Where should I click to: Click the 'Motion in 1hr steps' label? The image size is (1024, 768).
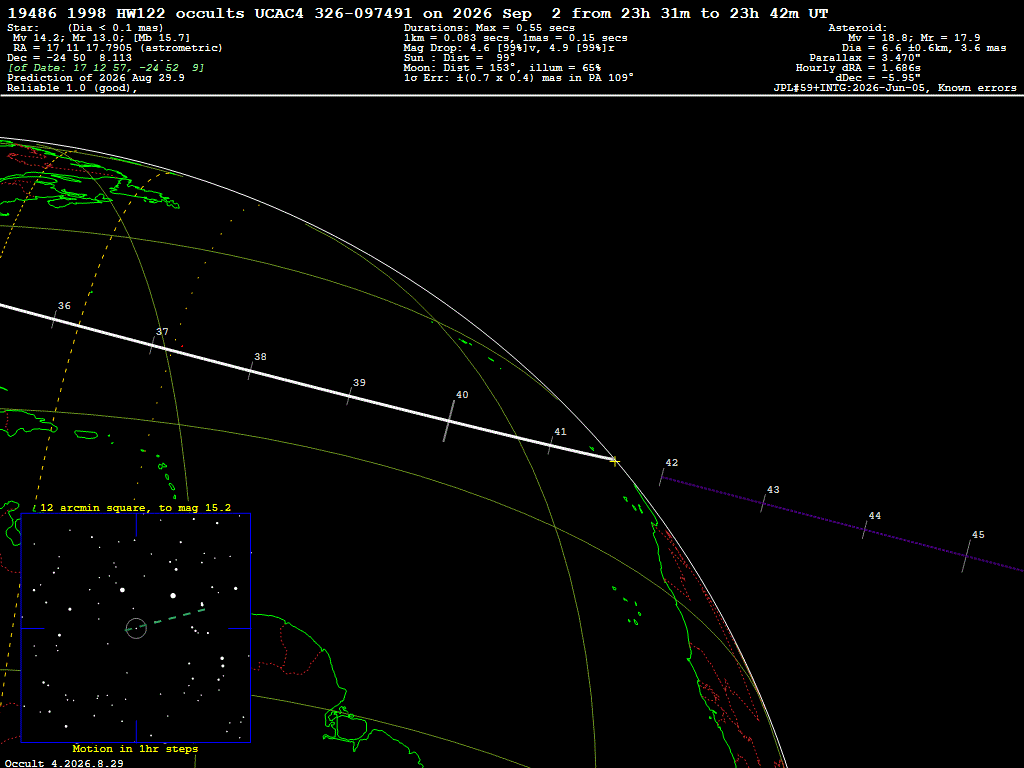click(135, 748)
